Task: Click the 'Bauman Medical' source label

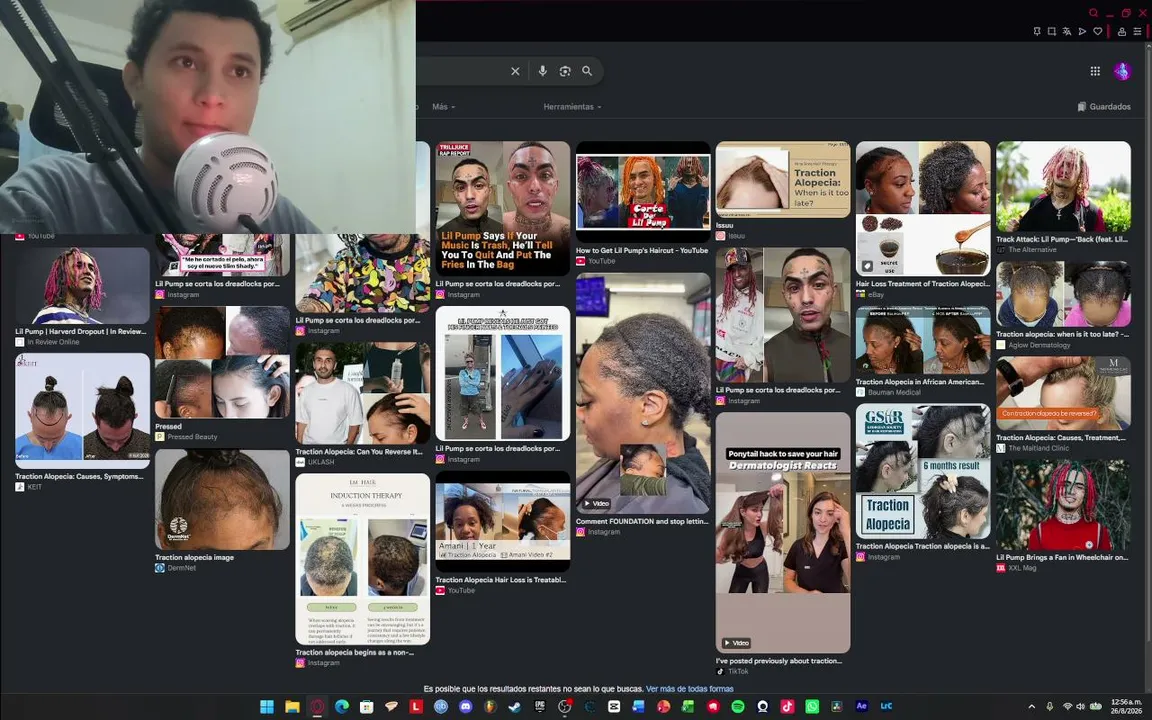Action: coord(894,392)
